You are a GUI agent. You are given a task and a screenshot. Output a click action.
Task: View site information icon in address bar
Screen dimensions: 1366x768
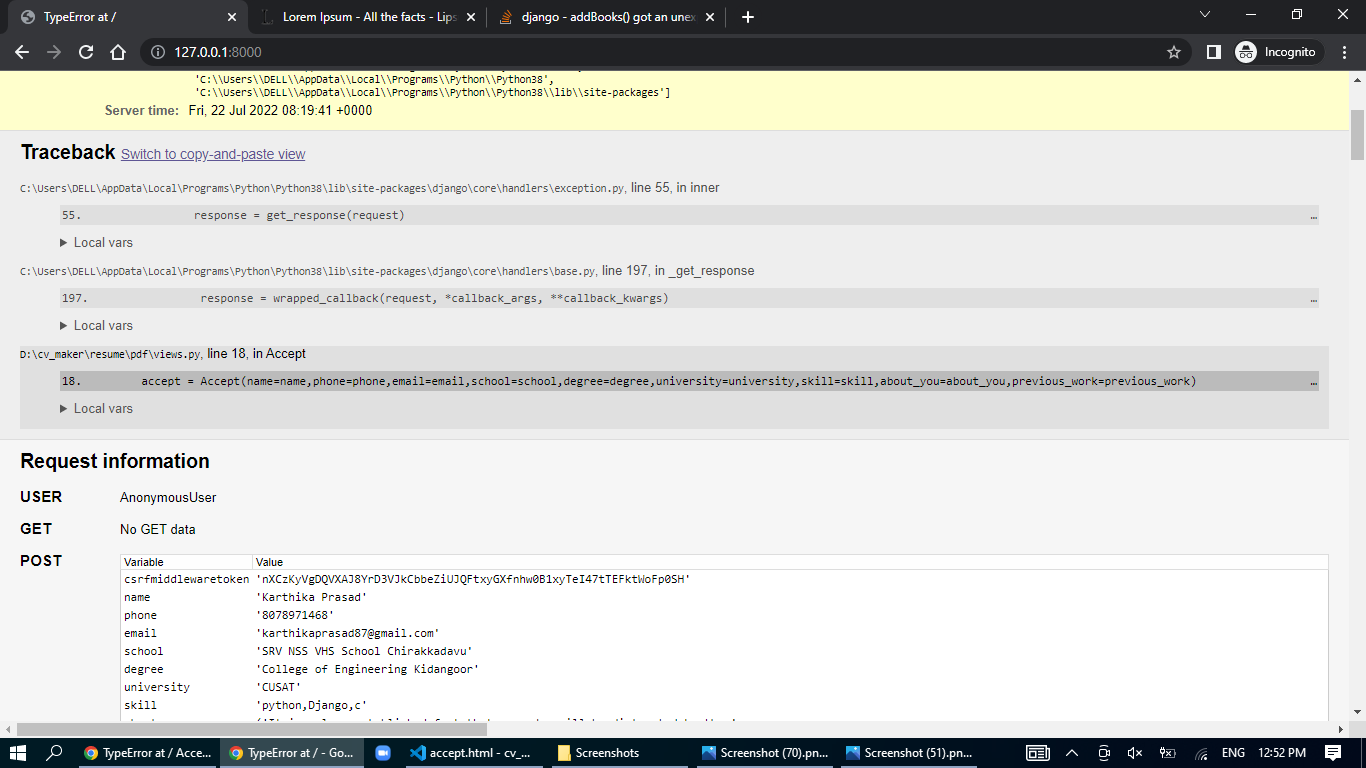coord(157,52)
